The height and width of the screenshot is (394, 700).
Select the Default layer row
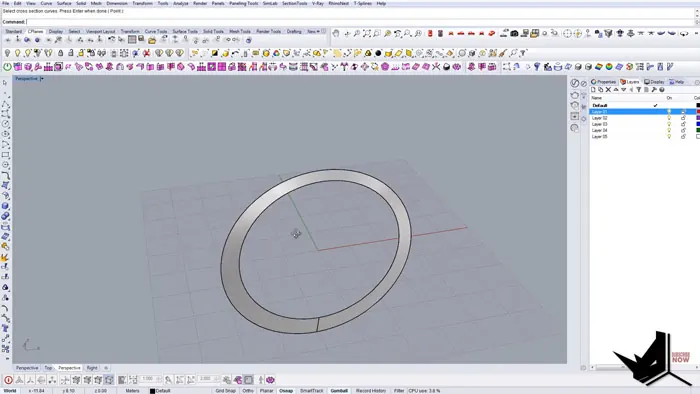[x=645, y=105]
